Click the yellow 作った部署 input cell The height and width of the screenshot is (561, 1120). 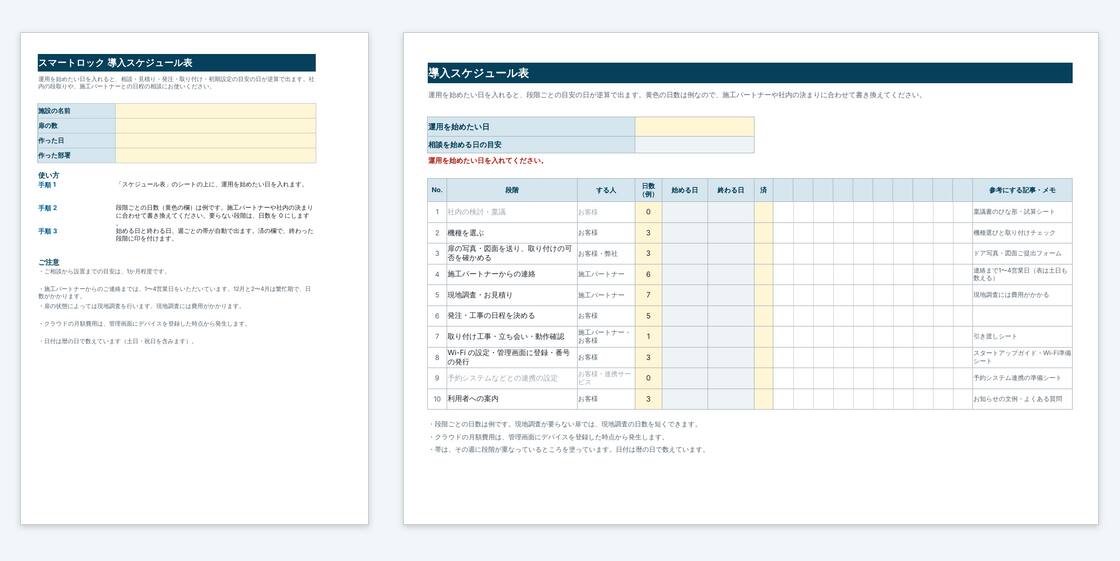tap(215, 156)
